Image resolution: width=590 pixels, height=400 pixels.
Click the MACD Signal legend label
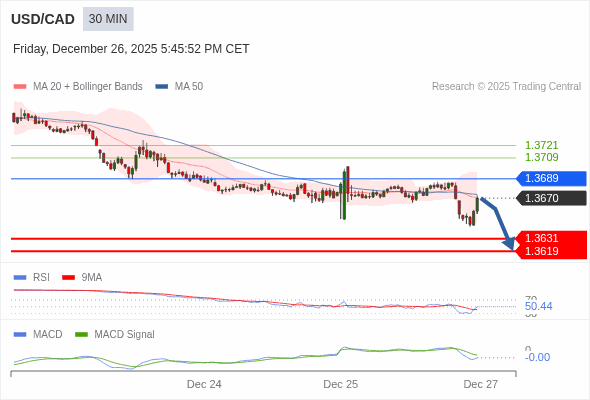[124, 335]
